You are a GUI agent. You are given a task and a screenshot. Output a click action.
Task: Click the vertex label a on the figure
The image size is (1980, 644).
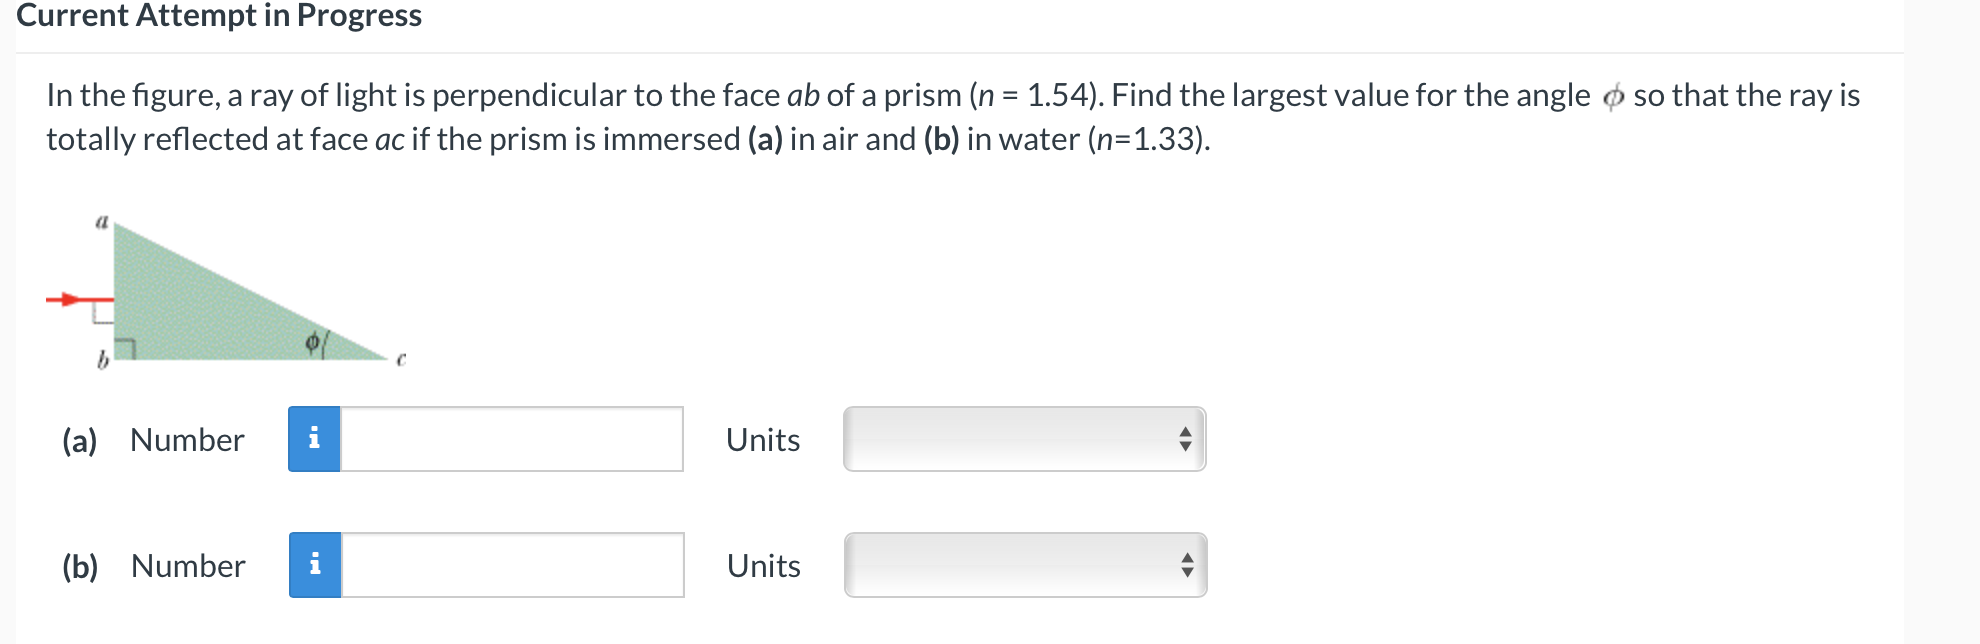pos(101,222)
